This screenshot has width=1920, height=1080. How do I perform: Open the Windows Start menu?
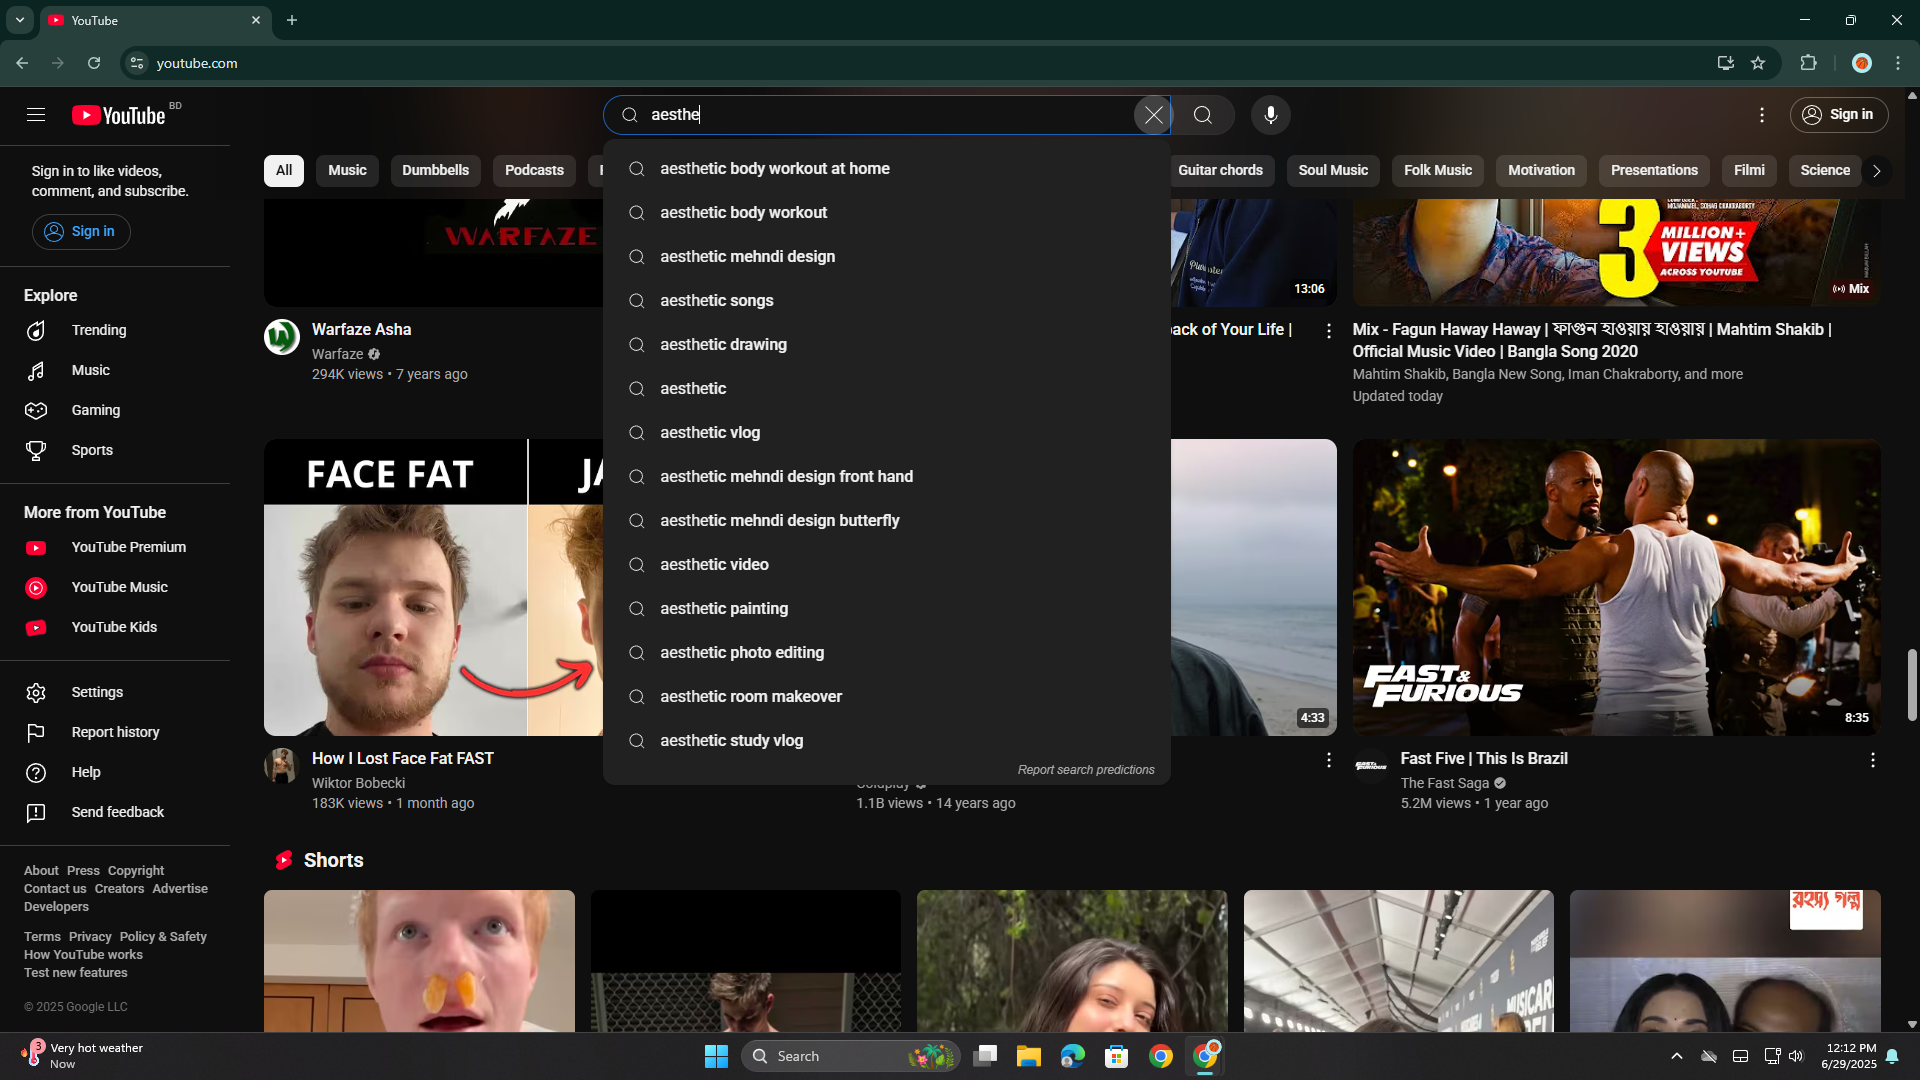716,1056
